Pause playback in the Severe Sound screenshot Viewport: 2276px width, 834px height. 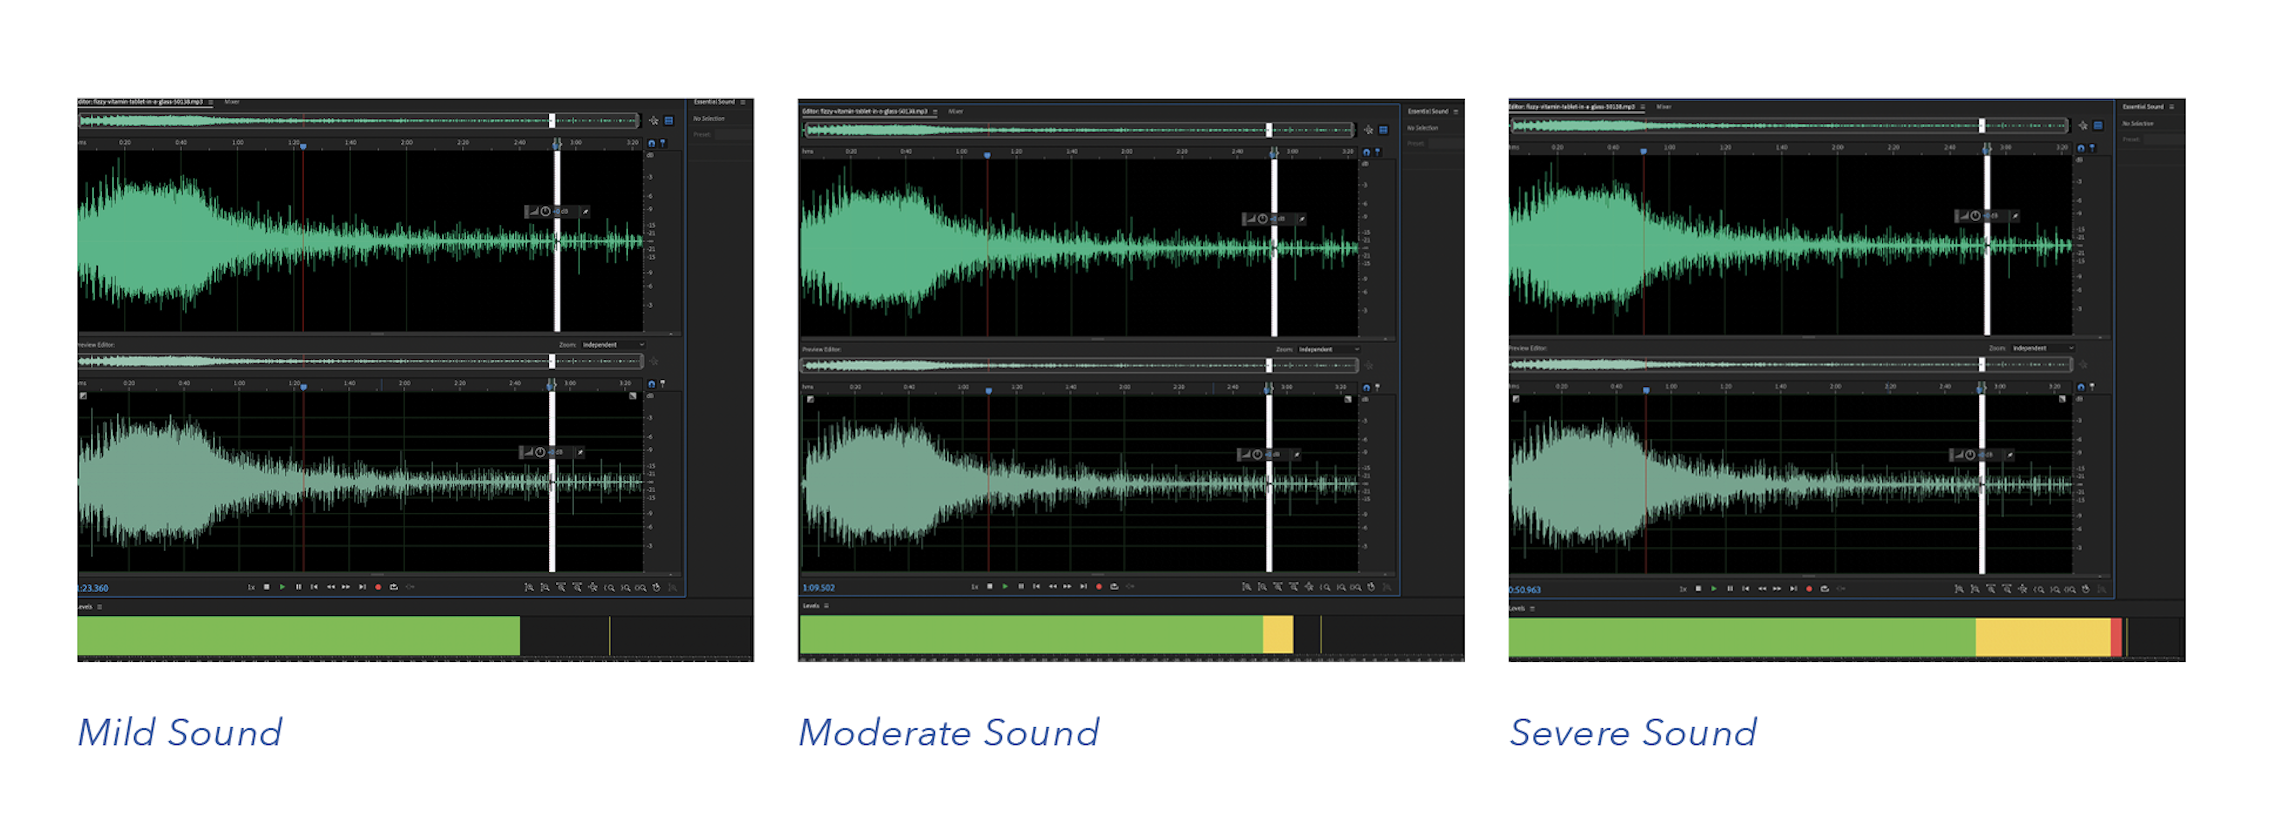(x=1730, y=589)
